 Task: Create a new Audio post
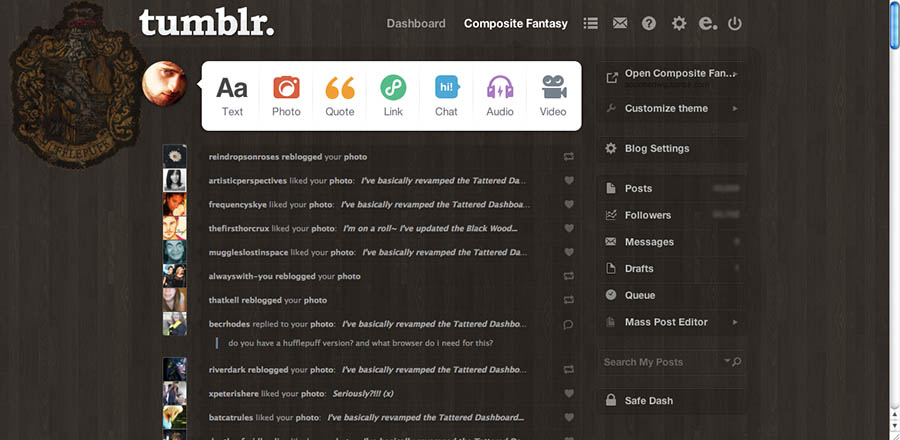click(x=500, y=96)
